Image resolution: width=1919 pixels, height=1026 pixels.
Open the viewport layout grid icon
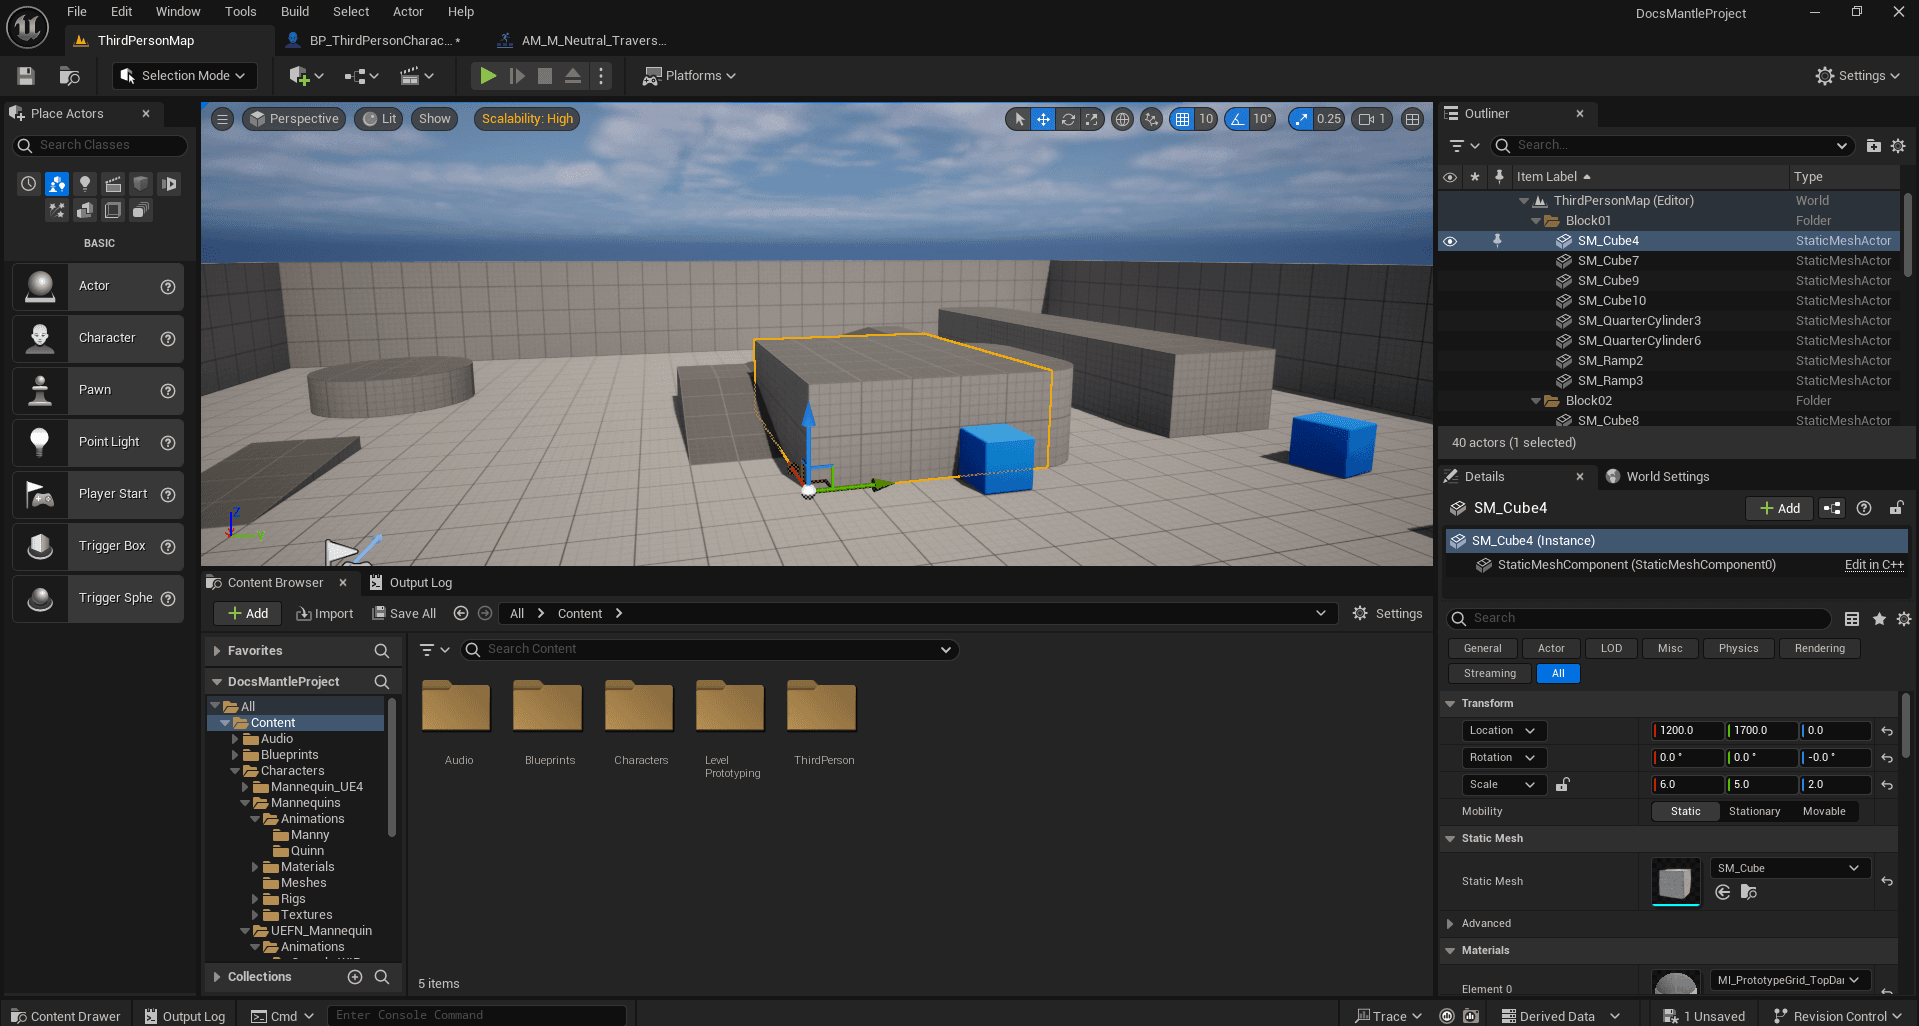(x=1412, y=119)
